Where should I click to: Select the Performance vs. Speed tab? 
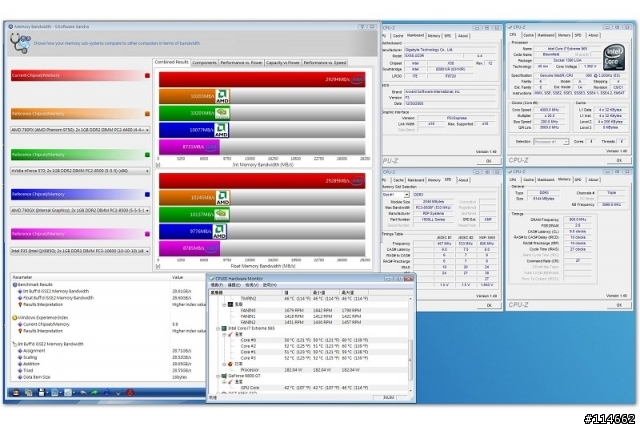click(325, 62)
